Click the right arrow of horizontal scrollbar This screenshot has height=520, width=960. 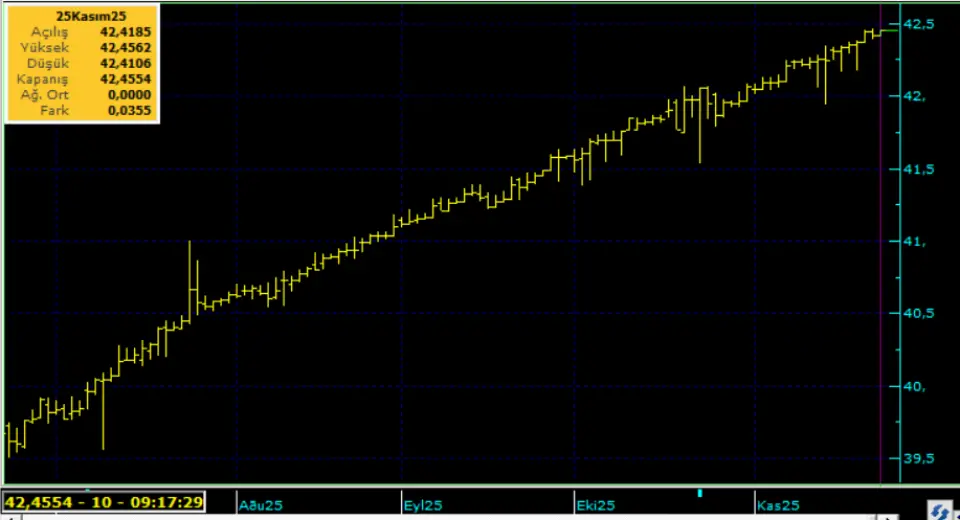coord(884,517)
